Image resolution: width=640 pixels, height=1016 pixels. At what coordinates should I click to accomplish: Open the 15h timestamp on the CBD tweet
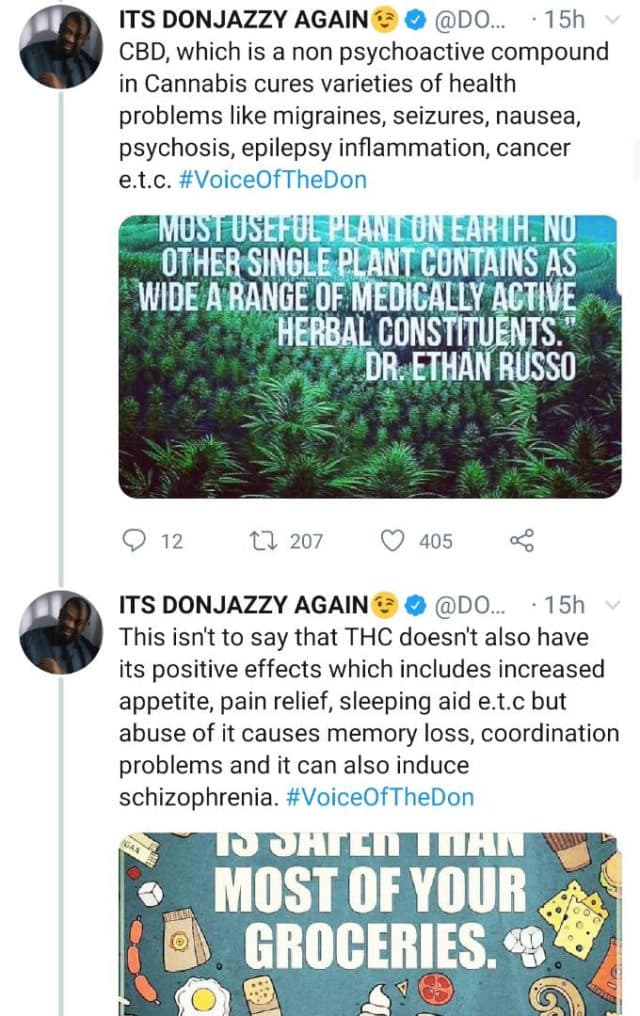pyautogui.click(x=566, y=22)
